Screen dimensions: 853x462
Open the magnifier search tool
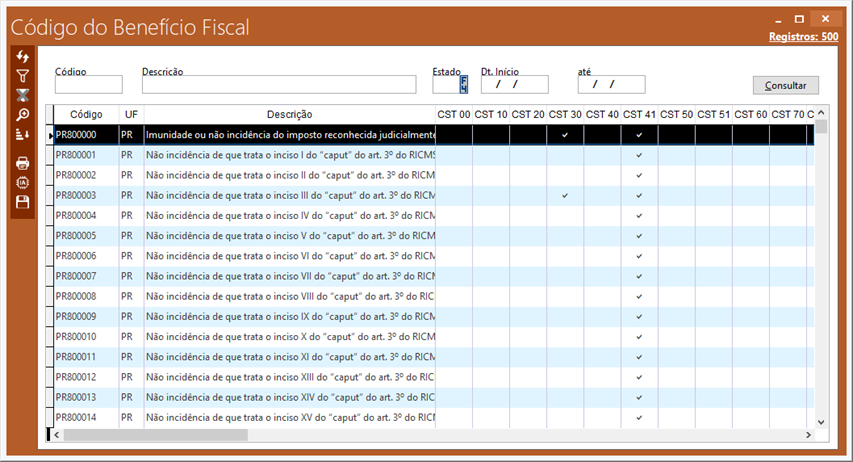click(23, 115)
